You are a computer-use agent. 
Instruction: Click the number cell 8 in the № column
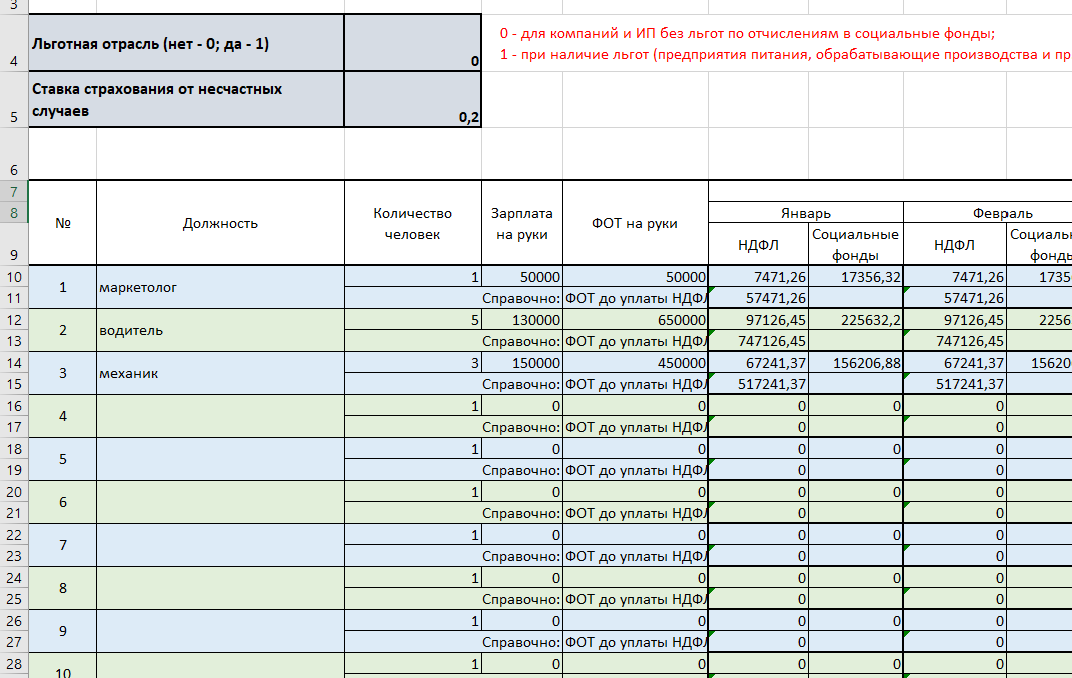pos(62,588)
